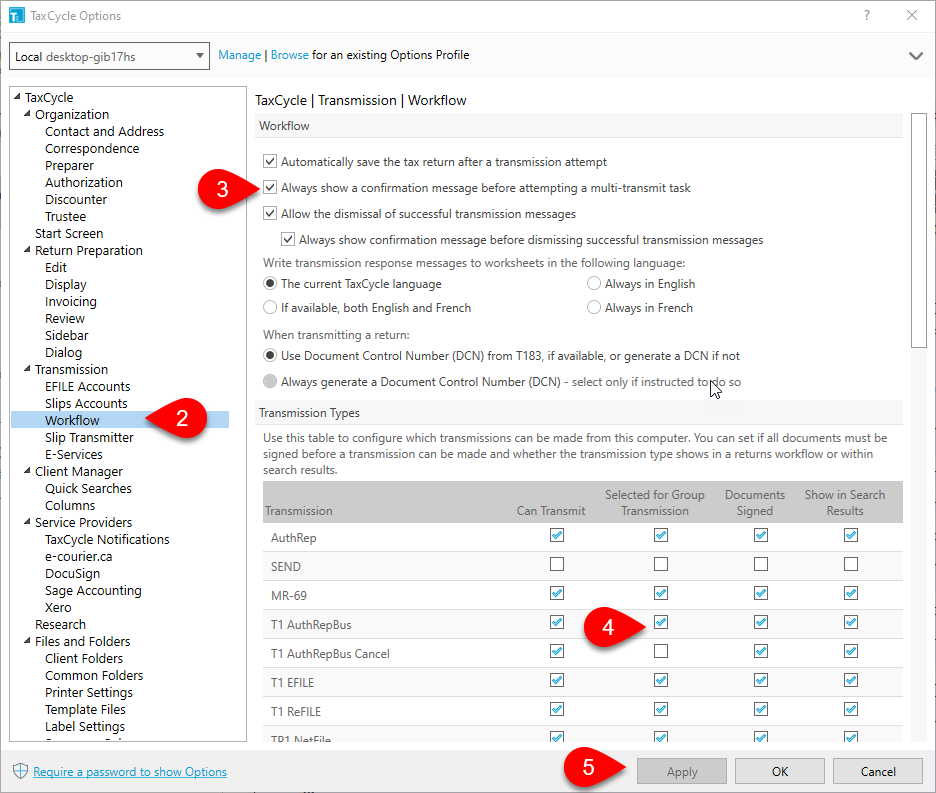Viewport: 936px width, 793px height.
Task: Collapse the Transmission tree node
Action: tap(27, 368)
